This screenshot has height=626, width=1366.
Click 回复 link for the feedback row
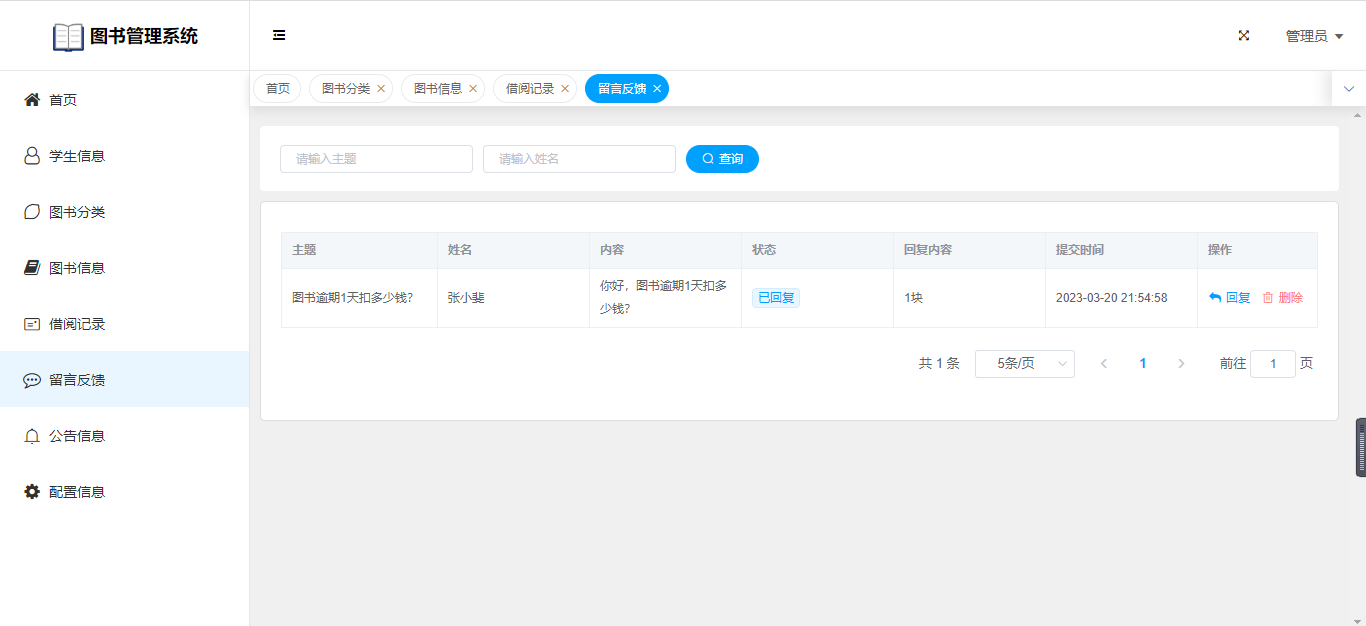click(1230, 298)
